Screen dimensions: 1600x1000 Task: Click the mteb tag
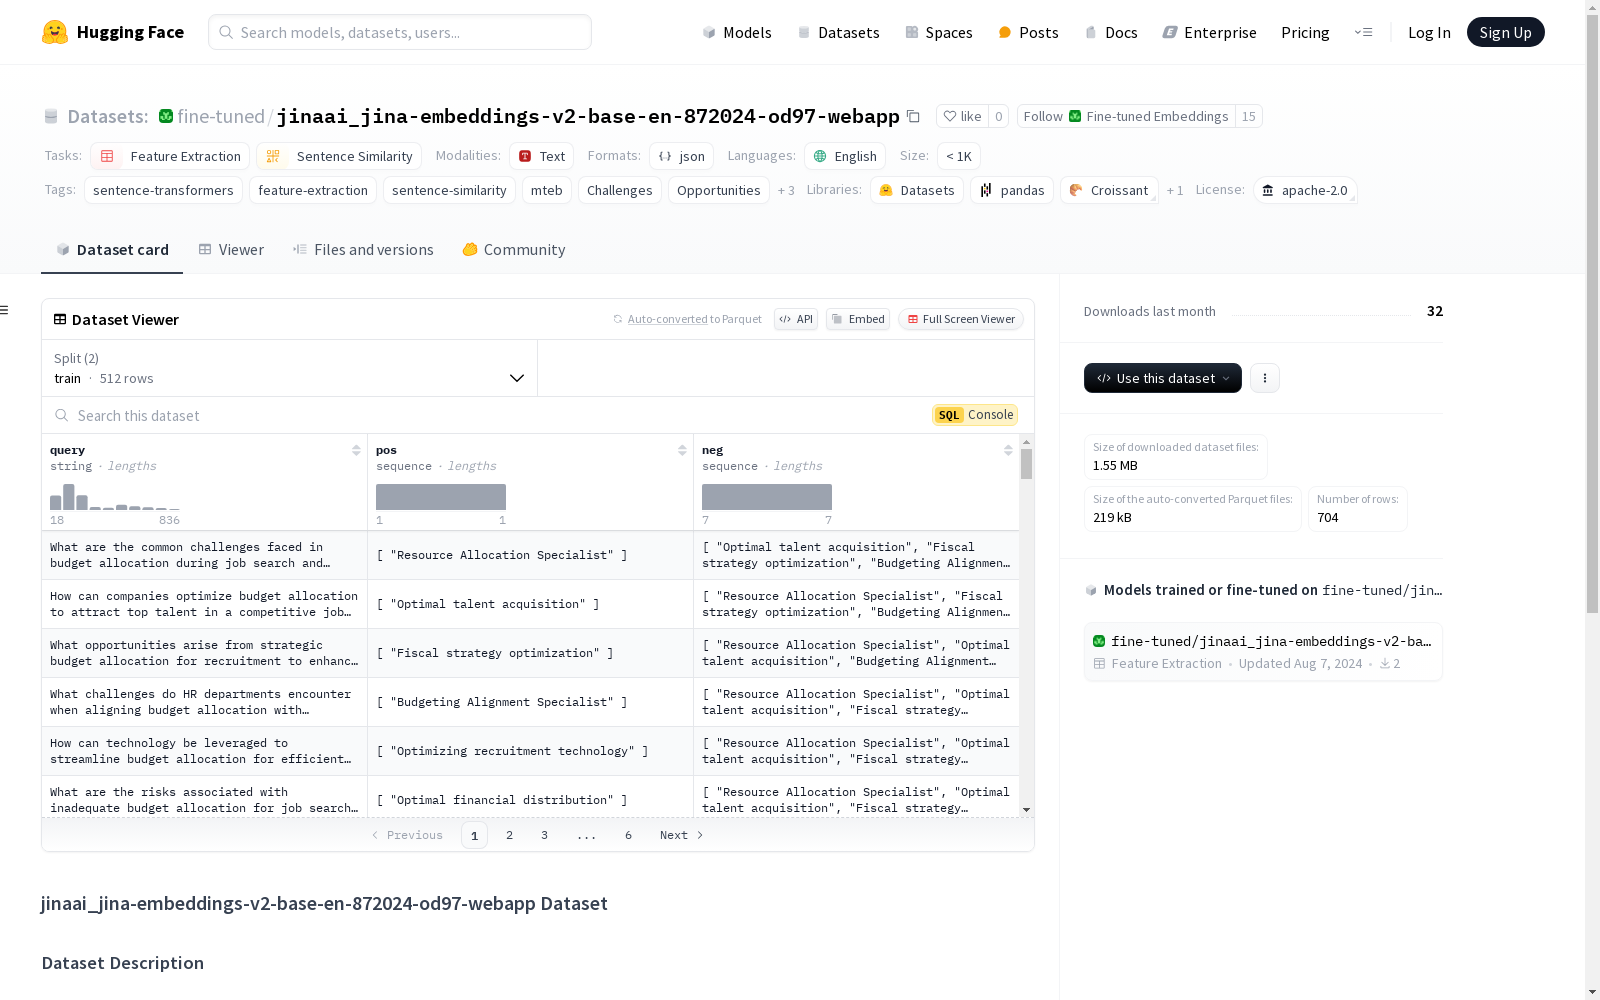pos(547,190)
